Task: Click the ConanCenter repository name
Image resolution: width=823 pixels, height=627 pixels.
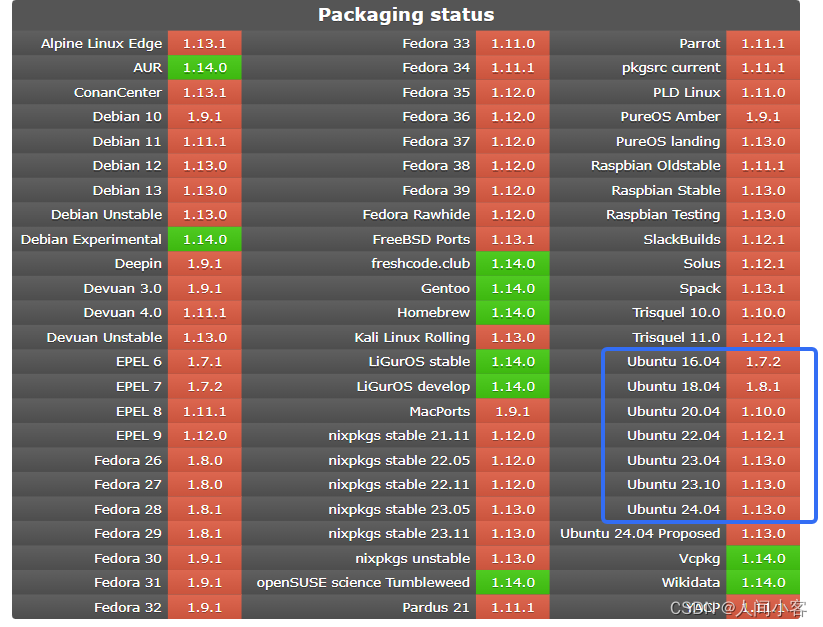Action: click(118, 92)
